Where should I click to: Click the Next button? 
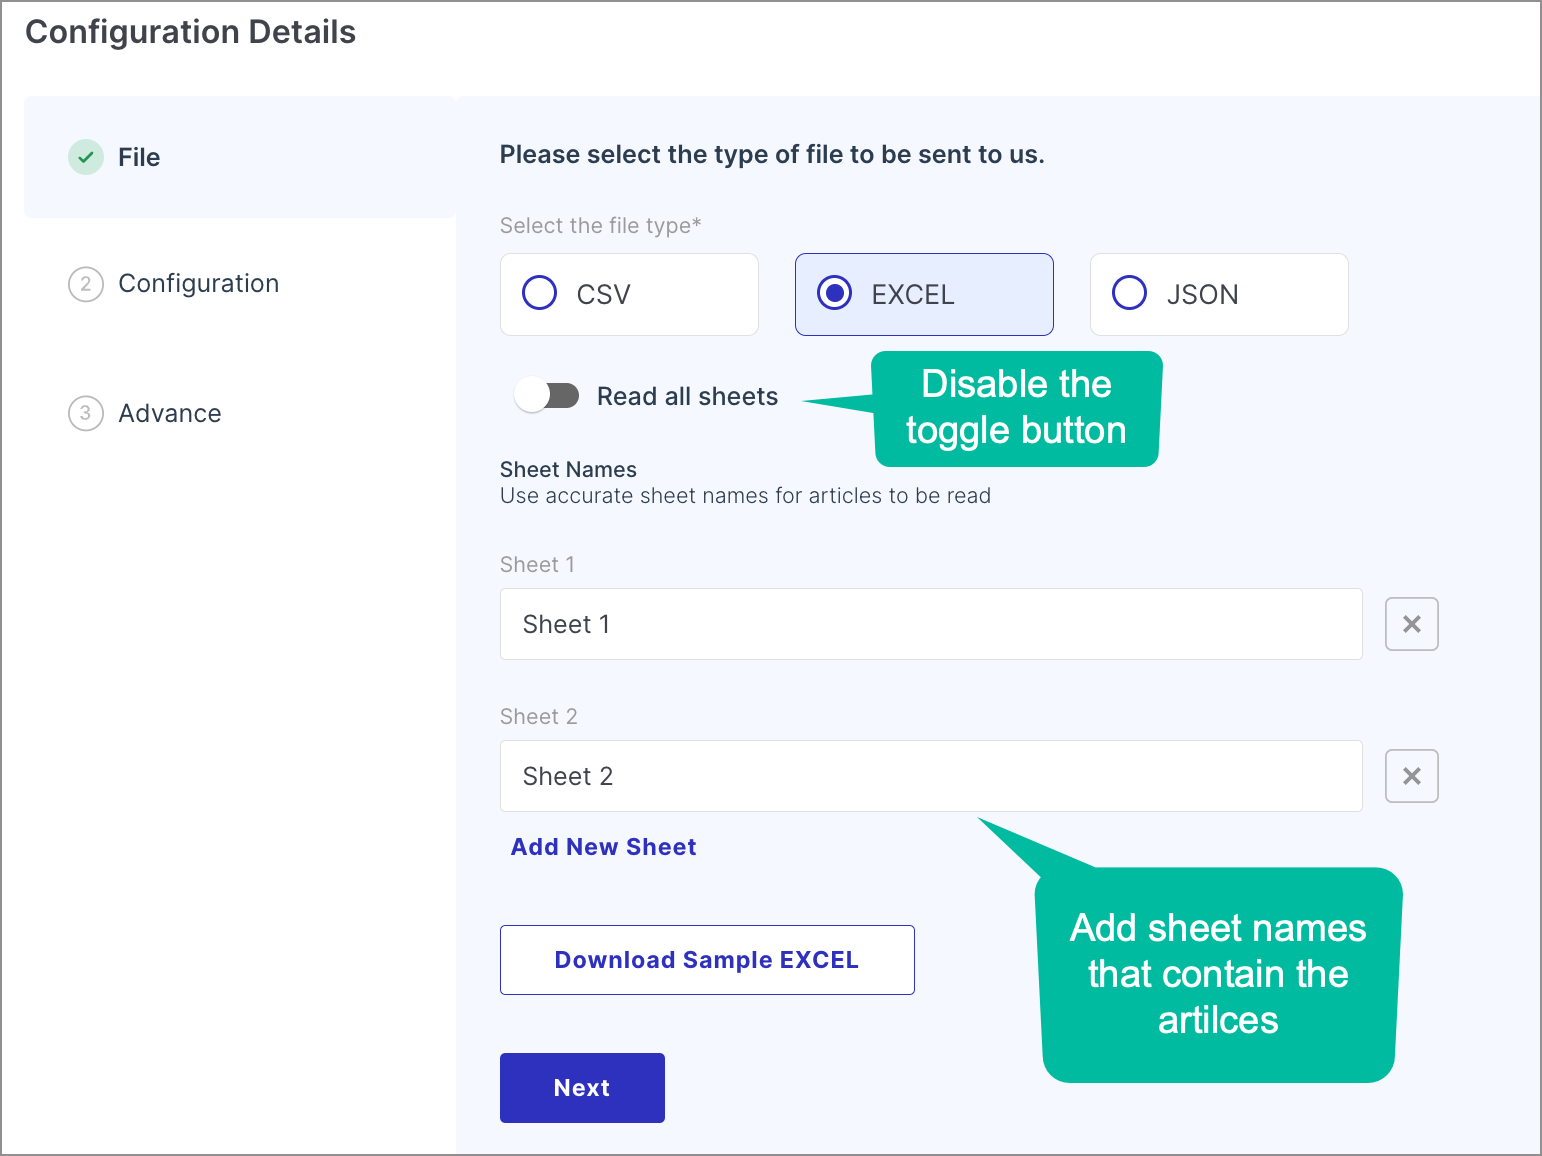point(582,1088)
